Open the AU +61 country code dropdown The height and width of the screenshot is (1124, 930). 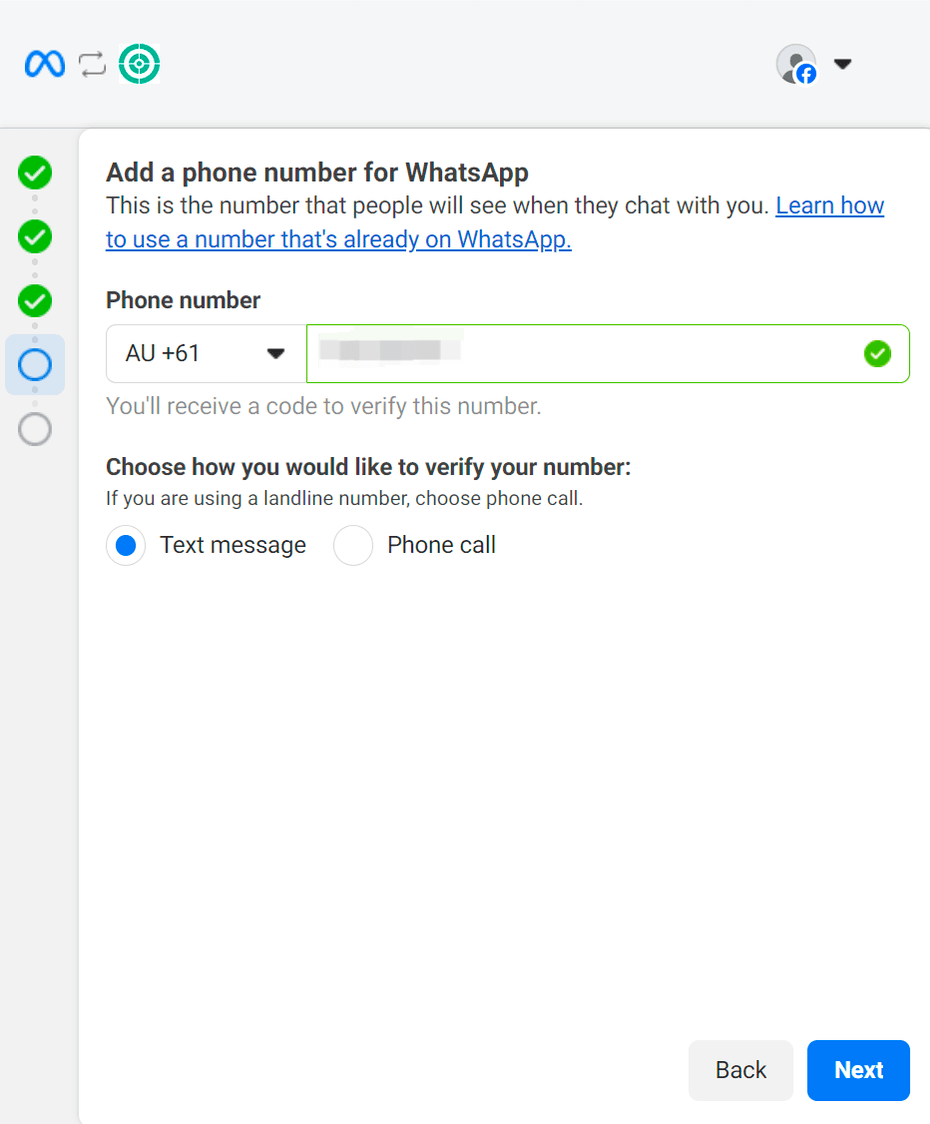click(207, 353)
